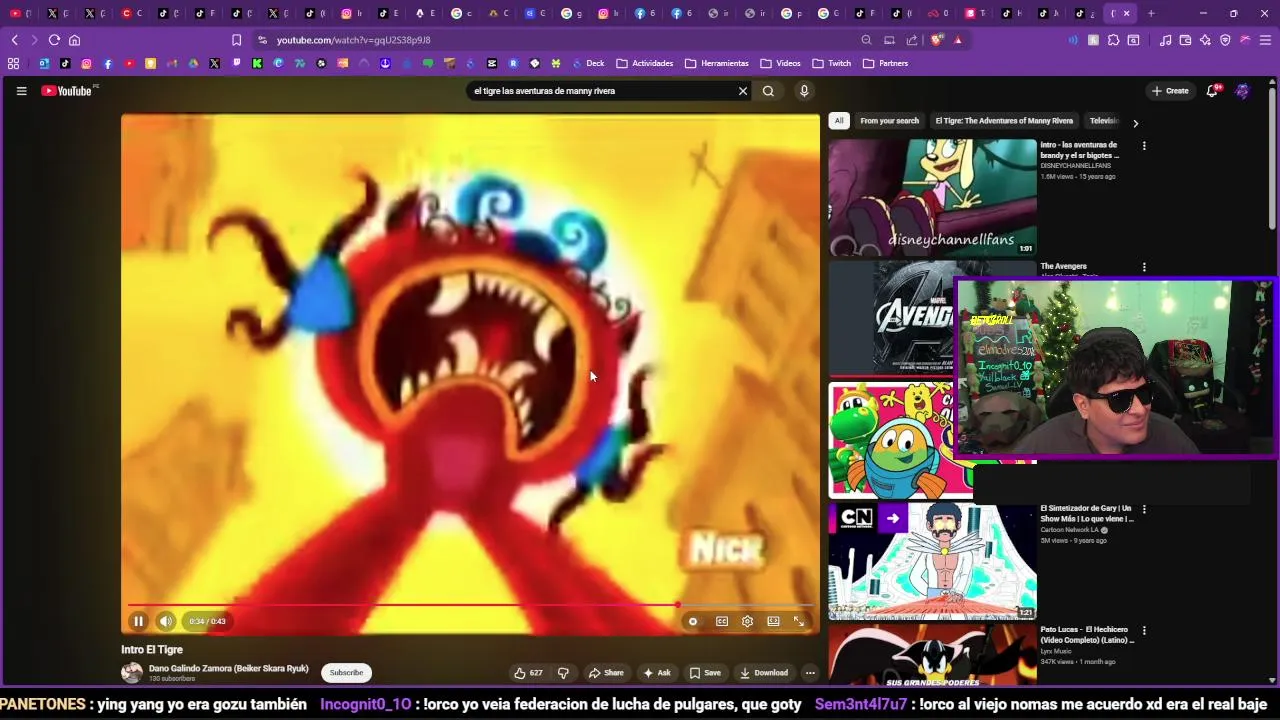Open 'El Sintetizador de Gary' video thumbnail

tap(932, 562)
